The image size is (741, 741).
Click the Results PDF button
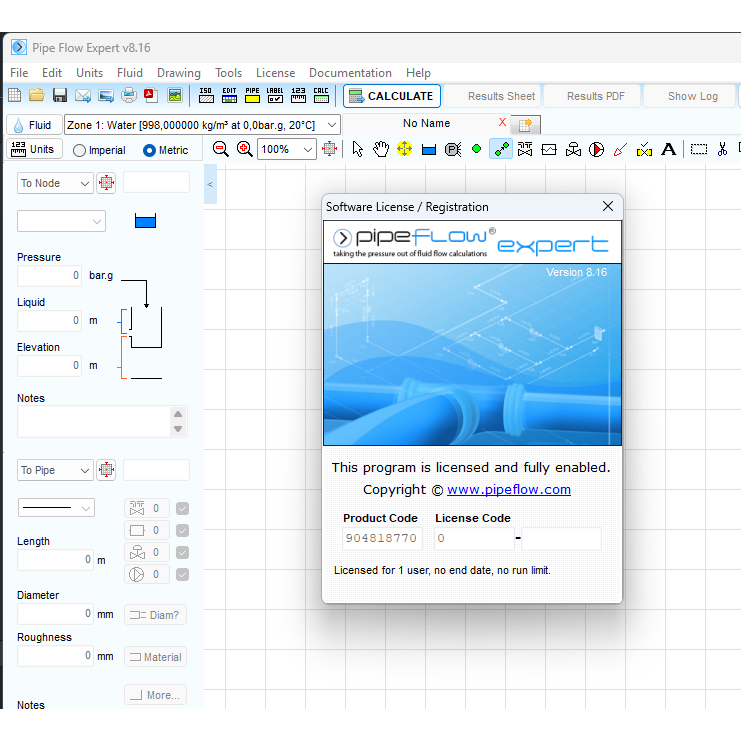(592, 96)
